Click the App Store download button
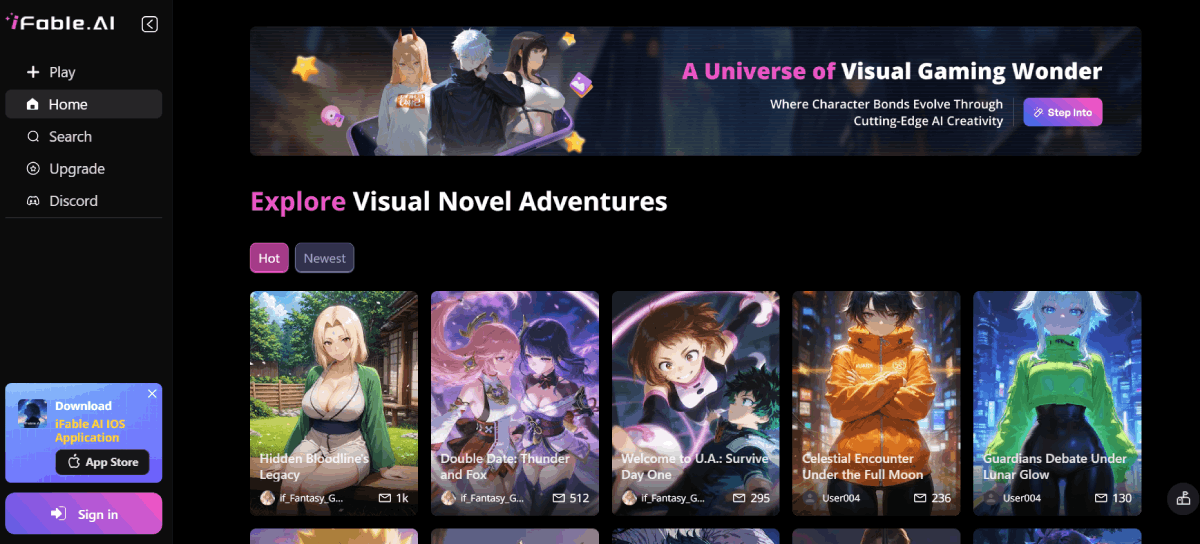1200x544 pixels. point(102,462)
